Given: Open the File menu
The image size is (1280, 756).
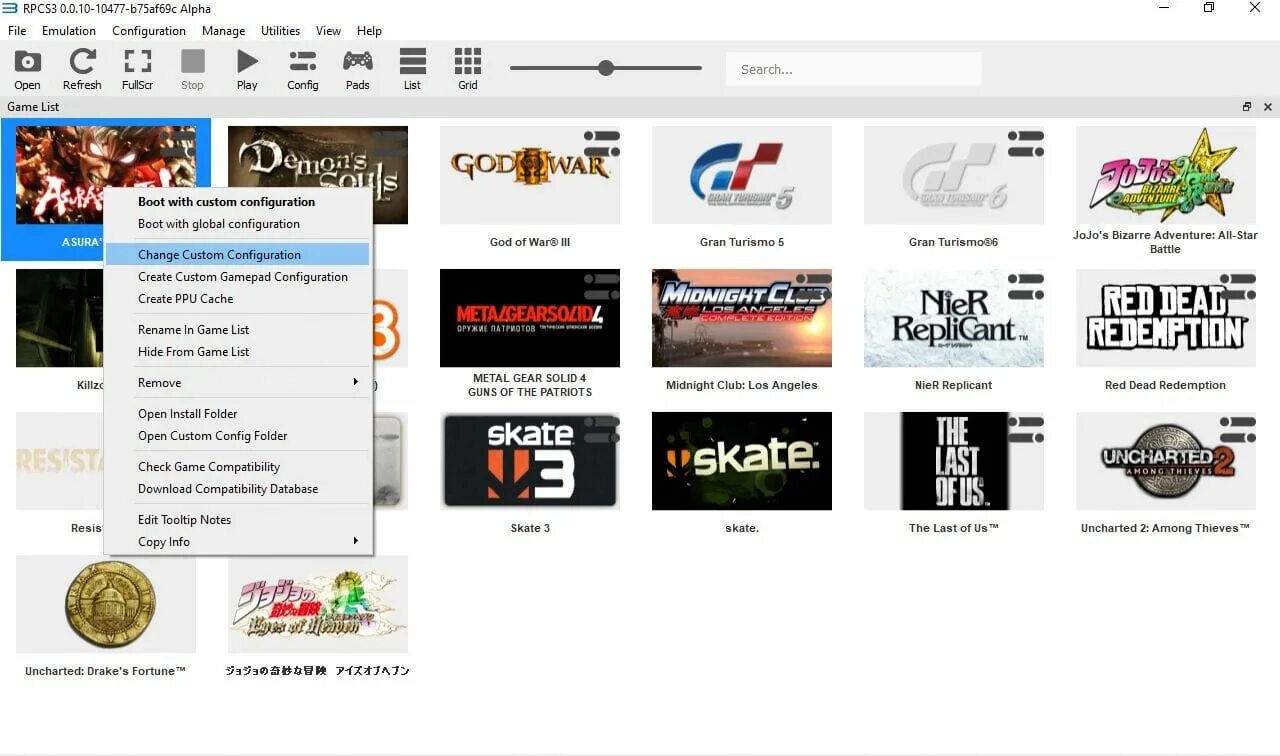Looking at the screenshot, I should pos(17,31).
